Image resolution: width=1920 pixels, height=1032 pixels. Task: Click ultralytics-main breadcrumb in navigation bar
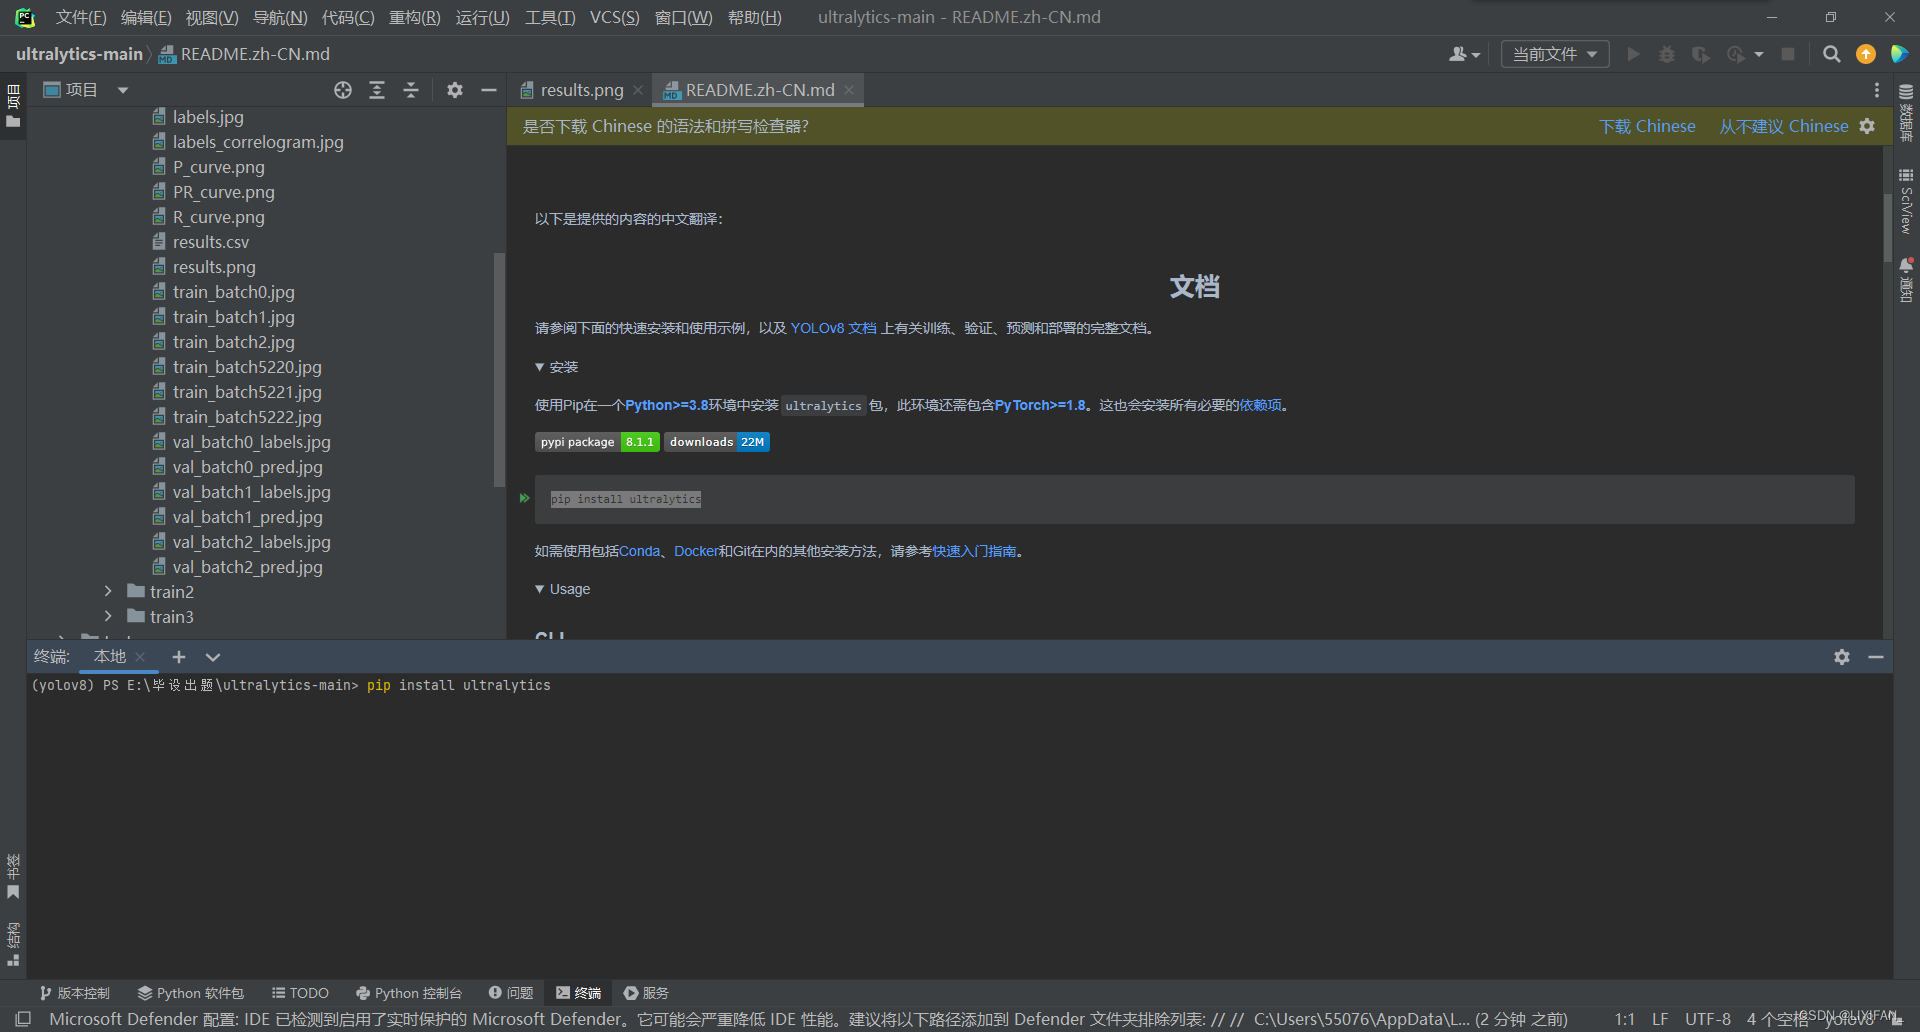(x=79, y=54)
